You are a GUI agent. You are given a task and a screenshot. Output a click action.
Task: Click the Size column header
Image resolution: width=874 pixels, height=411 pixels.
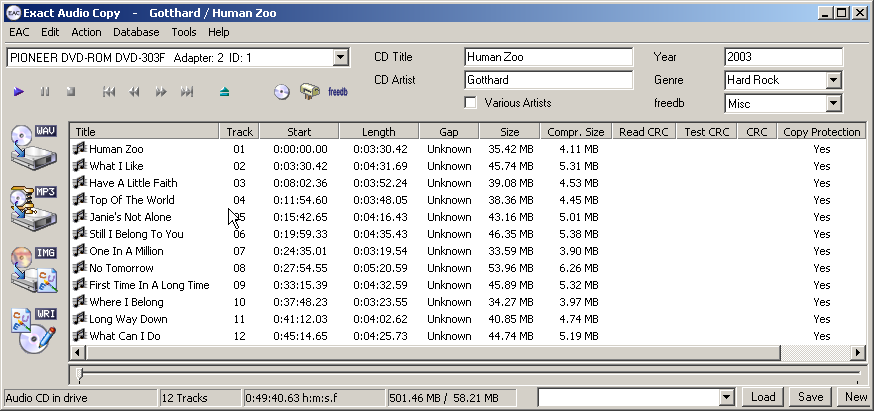pyautogui.click(x=509, y=132)
